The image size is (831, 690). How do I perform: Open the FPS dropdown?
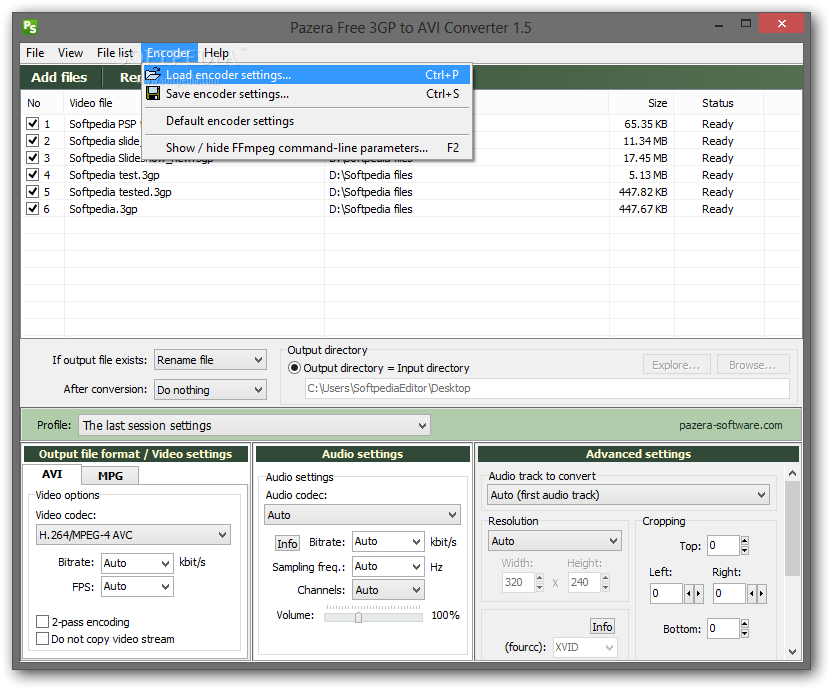[137, 586]
